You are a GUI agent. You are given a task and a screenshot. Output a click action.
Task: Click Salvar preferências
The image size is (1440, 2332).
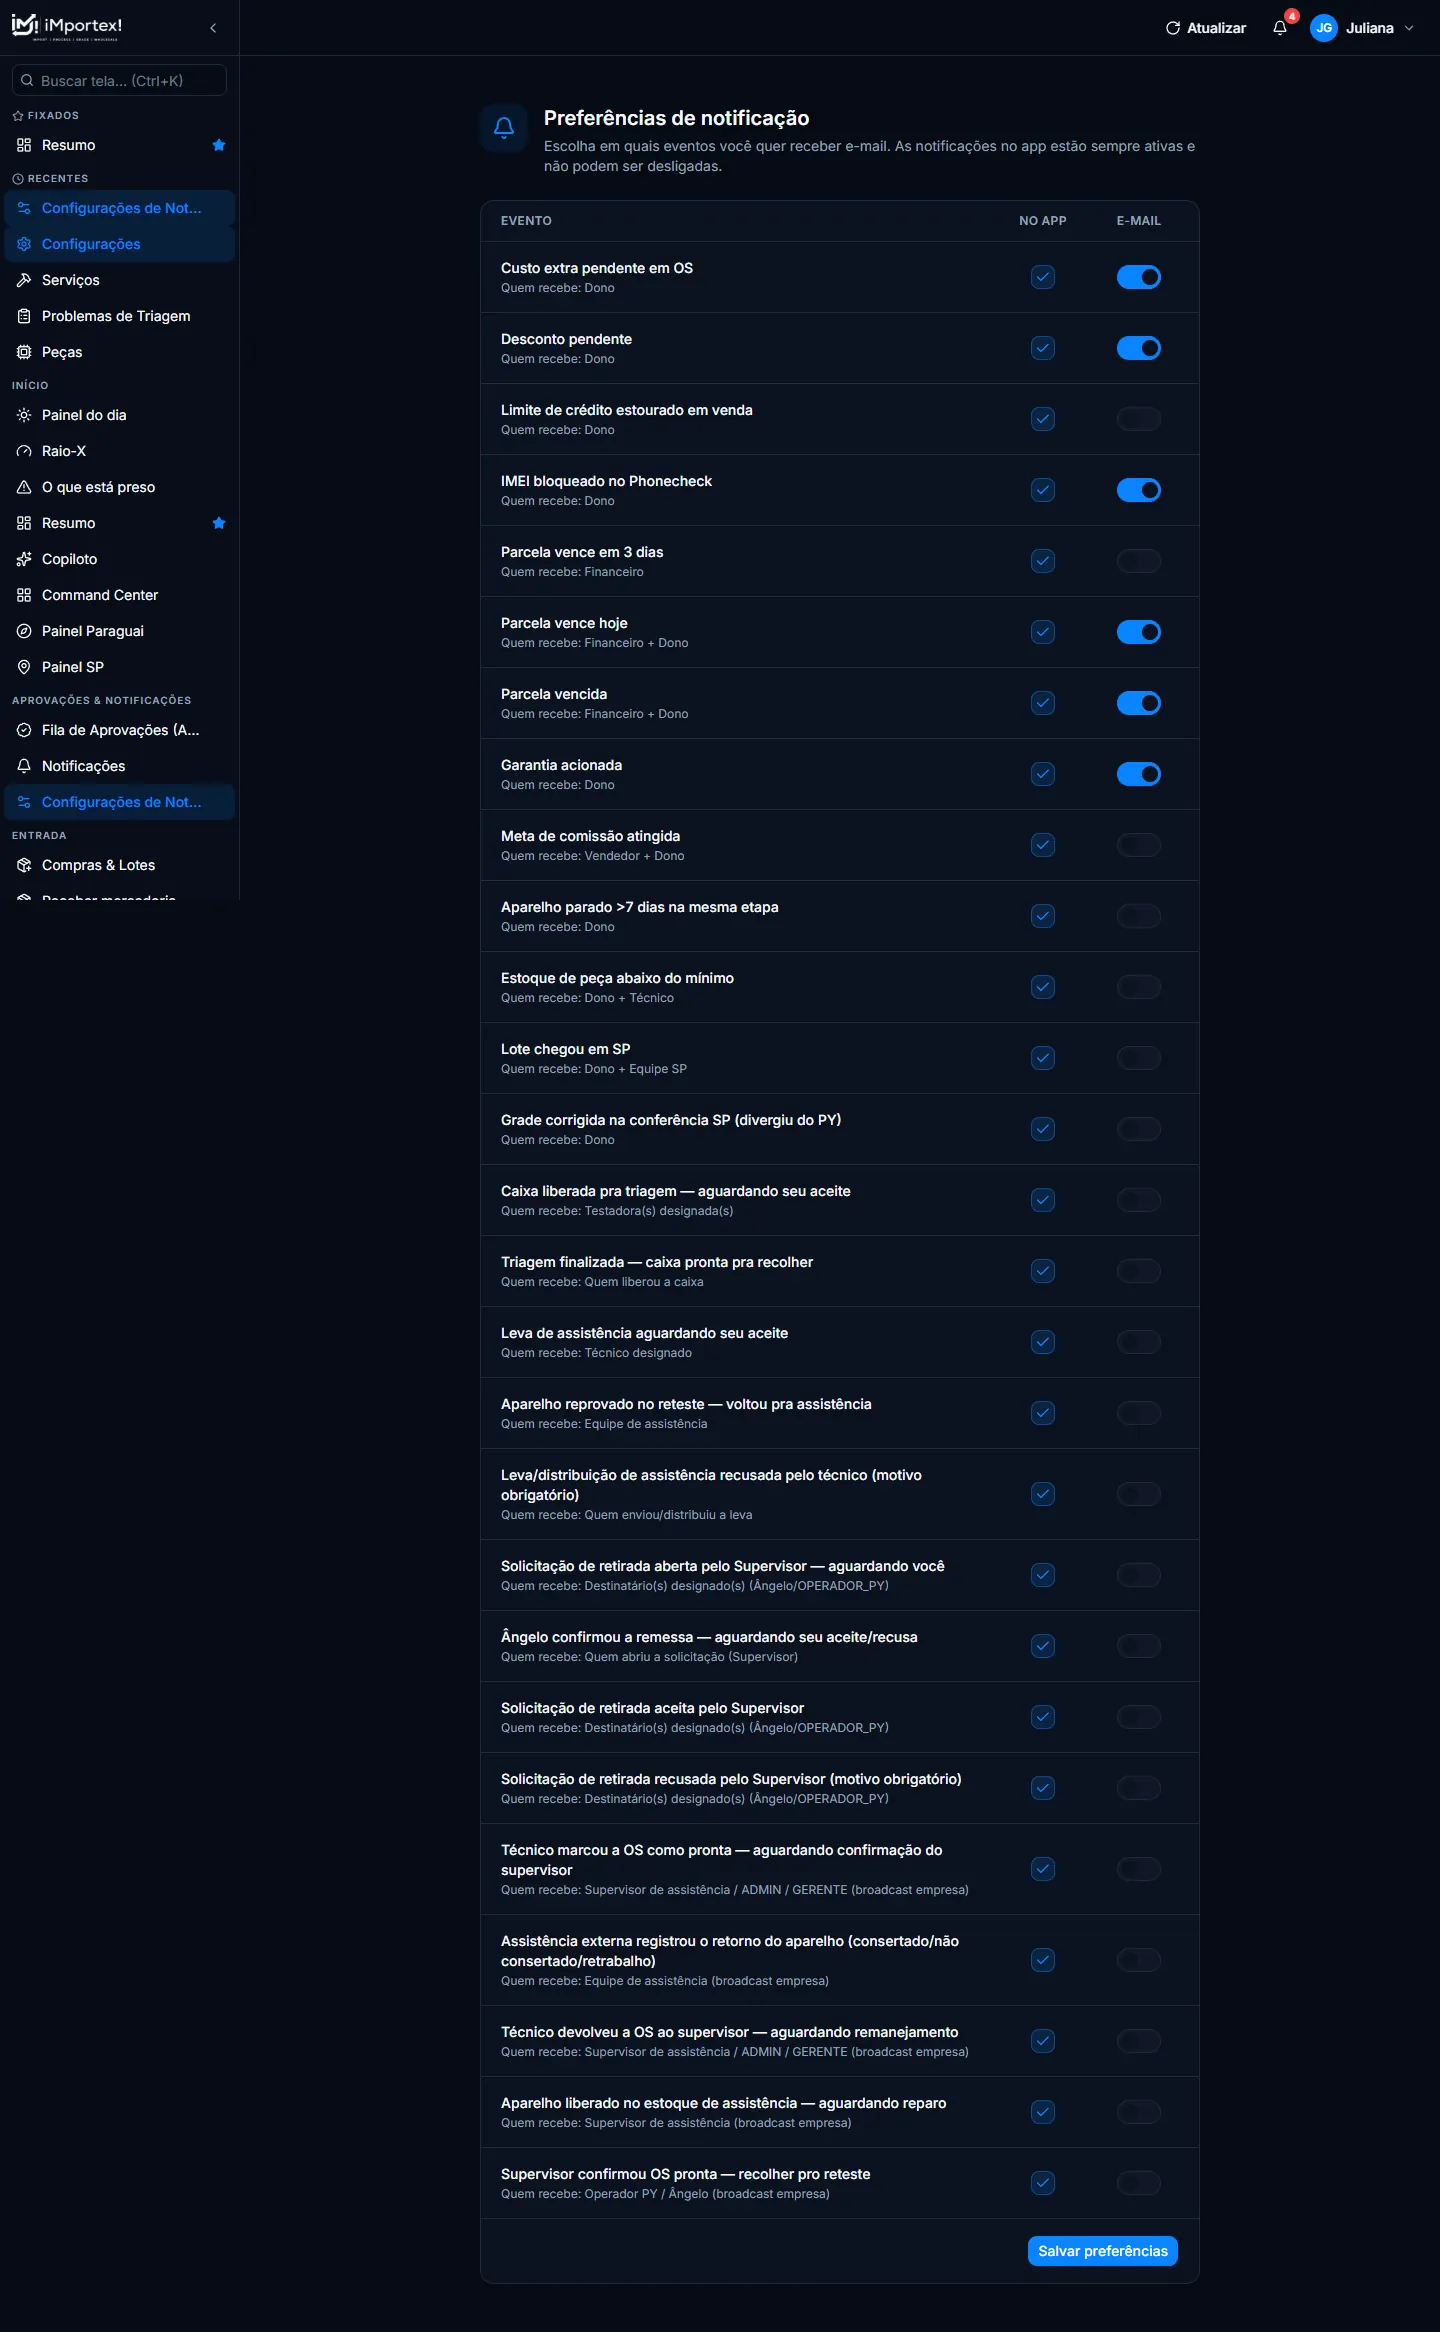[x=1103, y=2251]
